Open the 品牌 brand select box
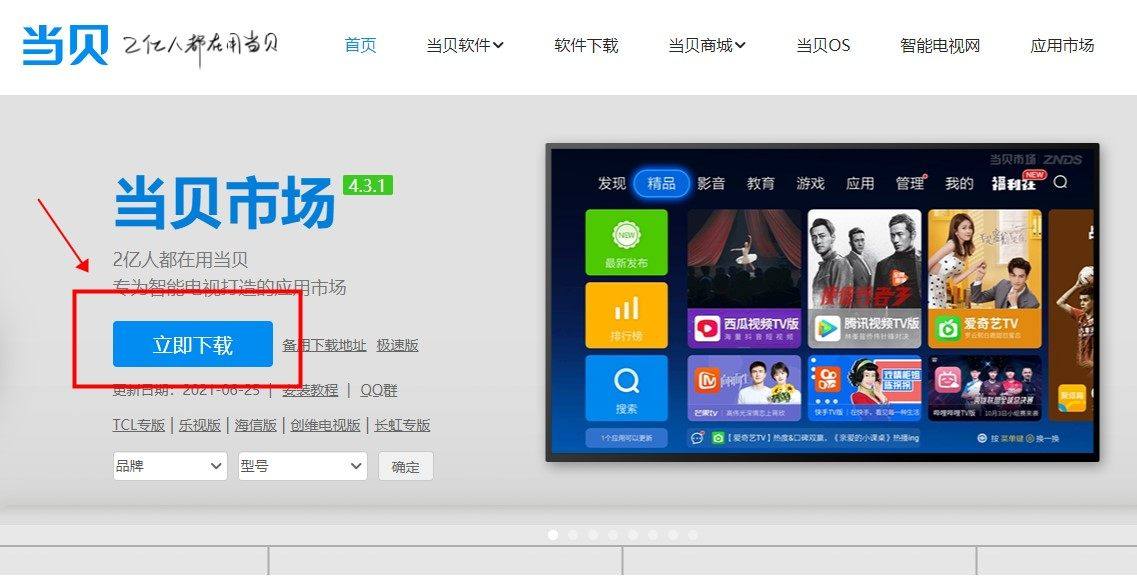The image size is (1137, 576). click(171, 466)
